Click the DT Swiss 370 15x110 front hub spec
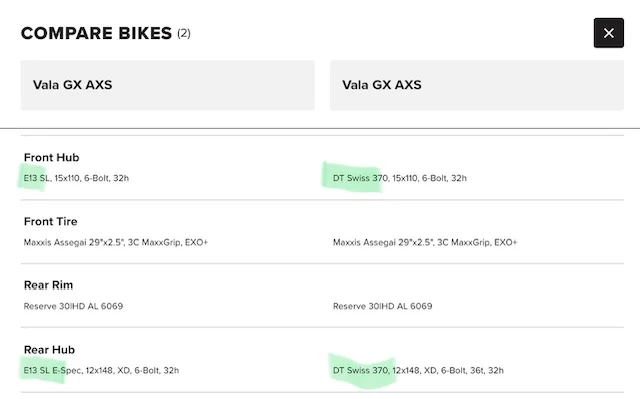The image size is (640, 399). (x=400, y=178)
